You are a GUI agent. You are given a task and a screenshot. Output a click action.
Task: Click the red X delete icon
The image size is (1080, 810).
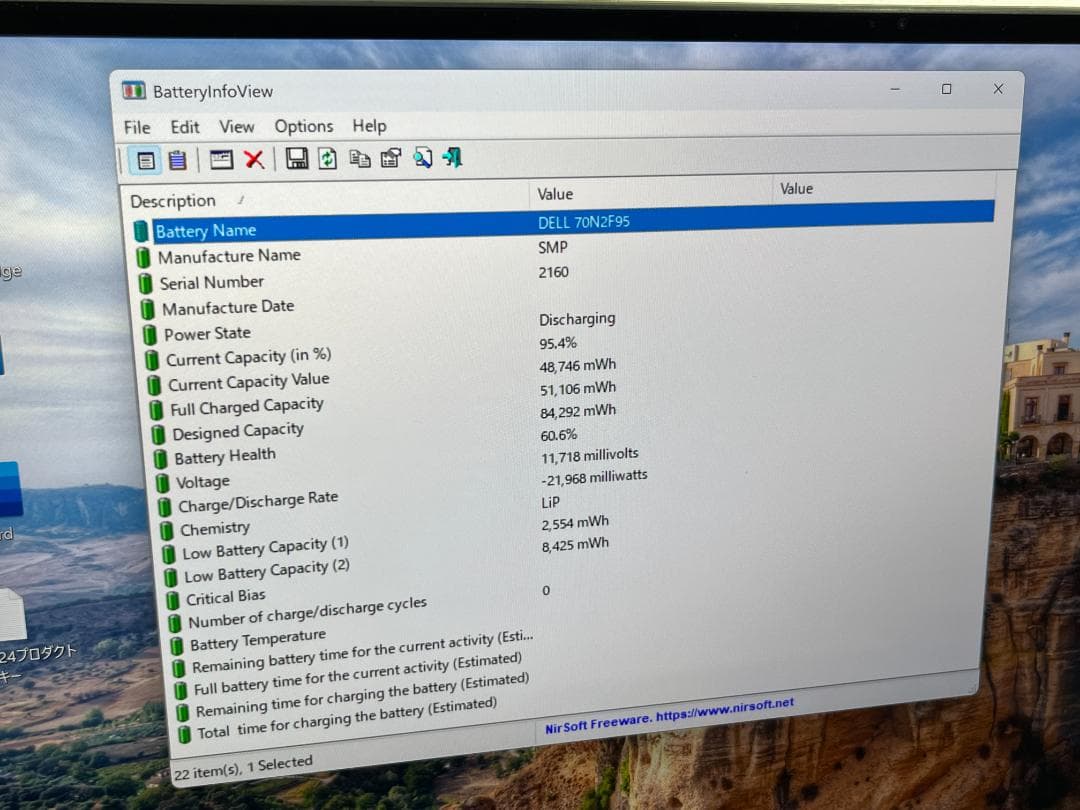254,159
